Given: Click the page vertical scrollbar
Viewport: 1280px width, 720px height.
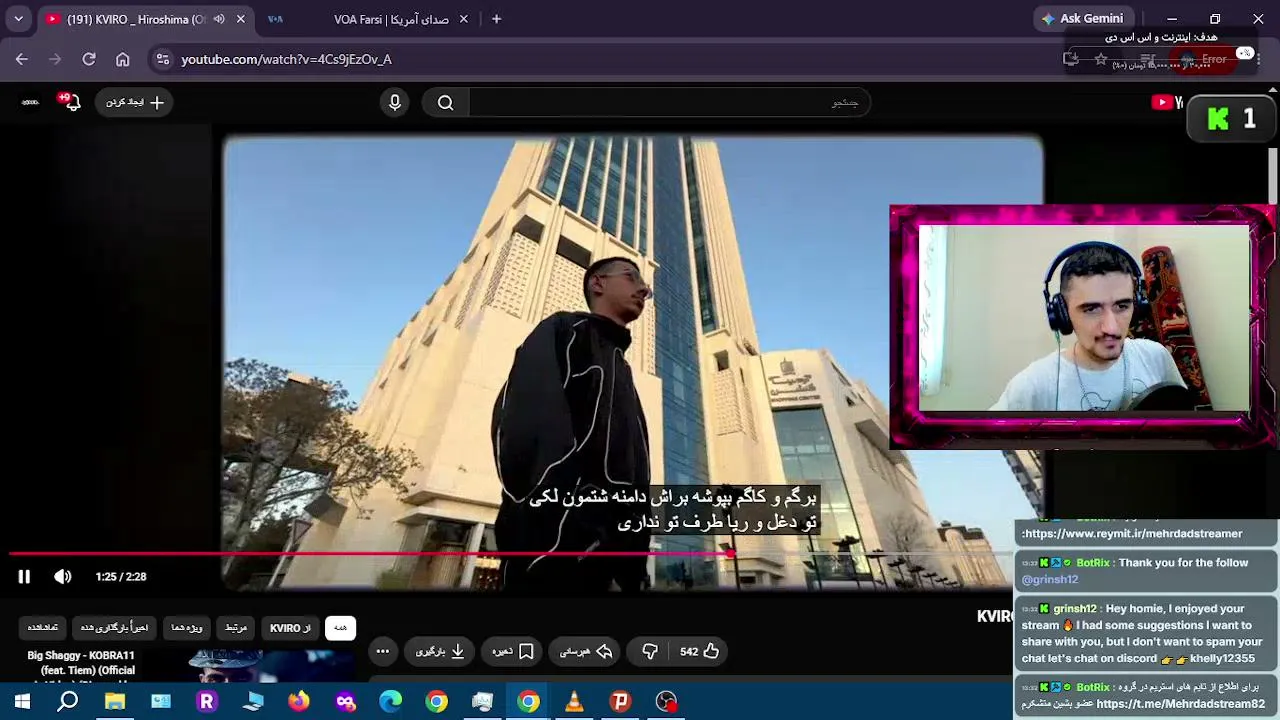Looking at the screenshot, I should click(1273, 175).
